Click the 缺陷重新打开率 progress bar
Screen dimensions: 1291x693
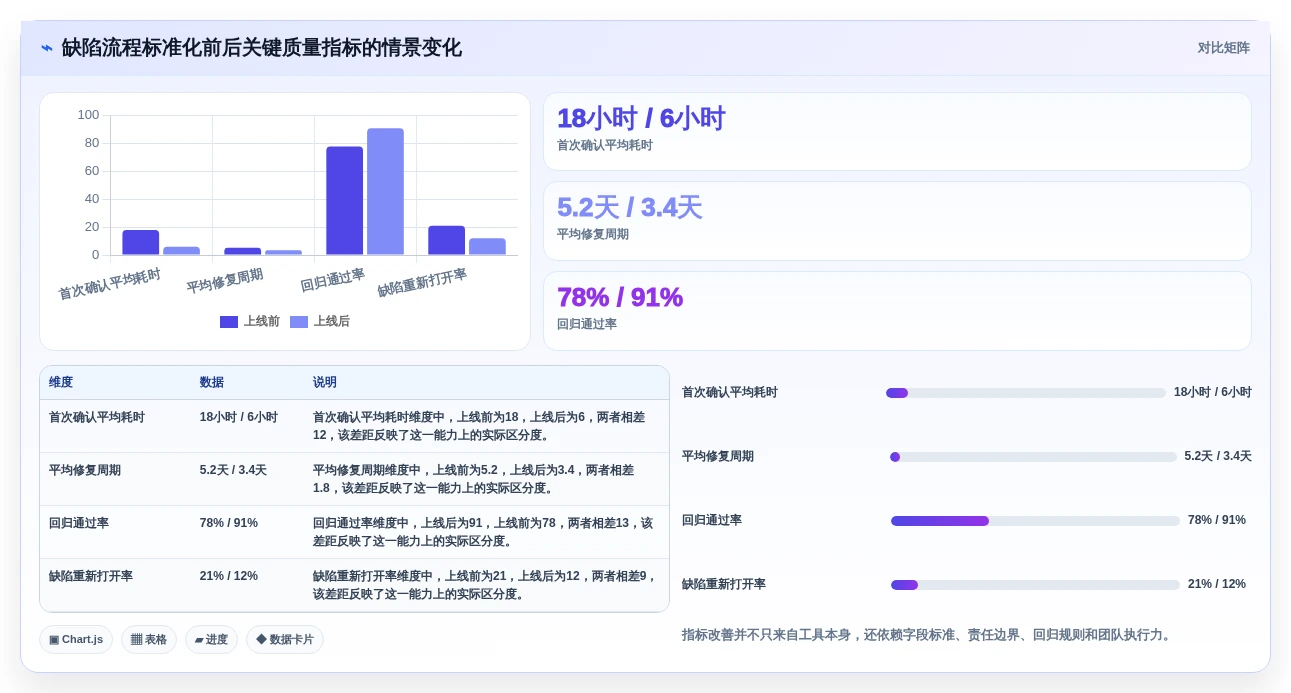(x=1035, y=585)
